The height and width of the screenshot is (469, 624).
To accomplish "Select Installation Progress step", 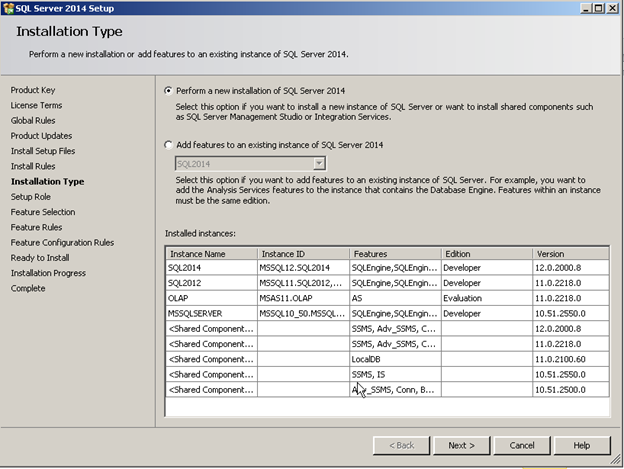I will point(48,273).
